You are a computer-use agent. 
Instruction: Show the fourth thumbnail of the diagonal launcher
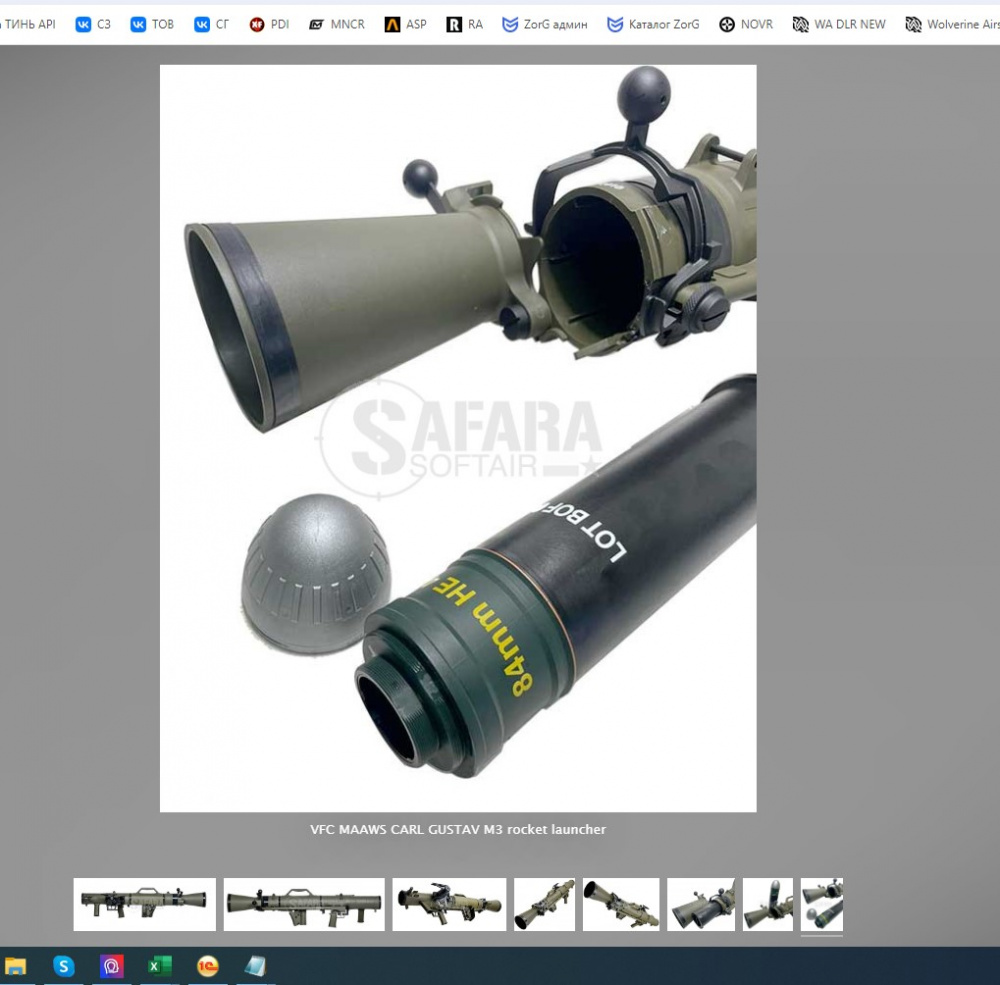(x=545, y=904)
